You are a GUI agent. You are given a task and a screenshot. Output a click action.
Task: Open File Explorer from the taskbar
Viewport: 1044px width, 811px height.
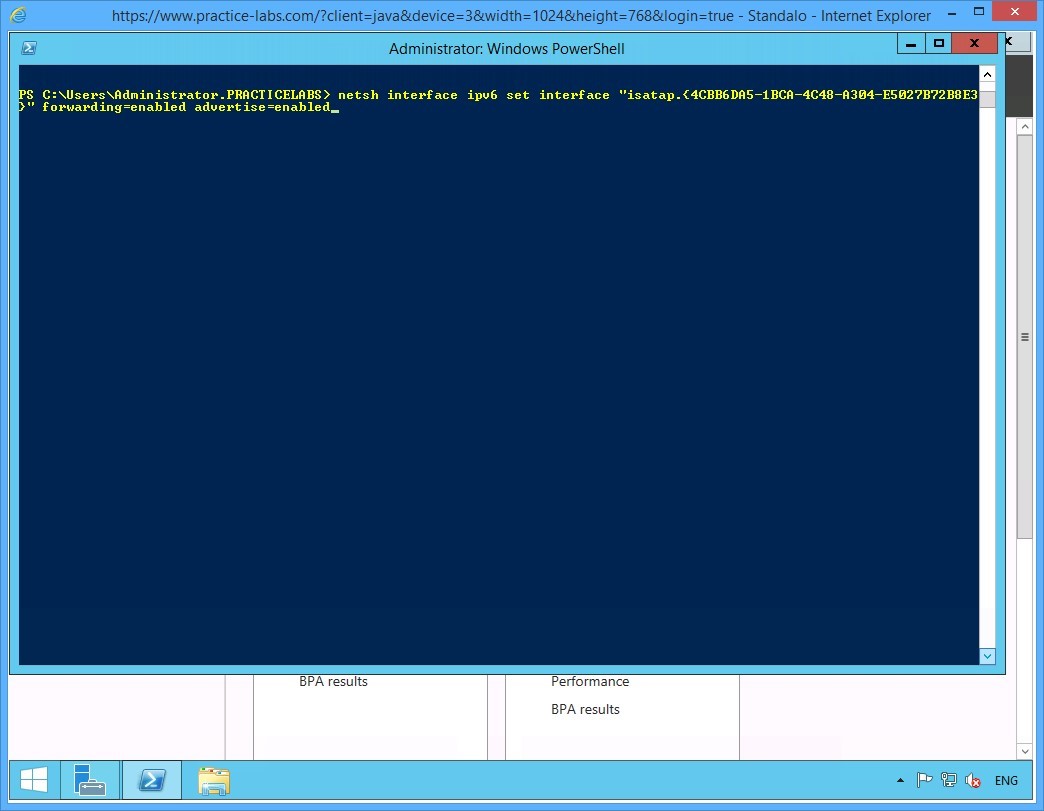pyautogui.click(x=213, y=780)
